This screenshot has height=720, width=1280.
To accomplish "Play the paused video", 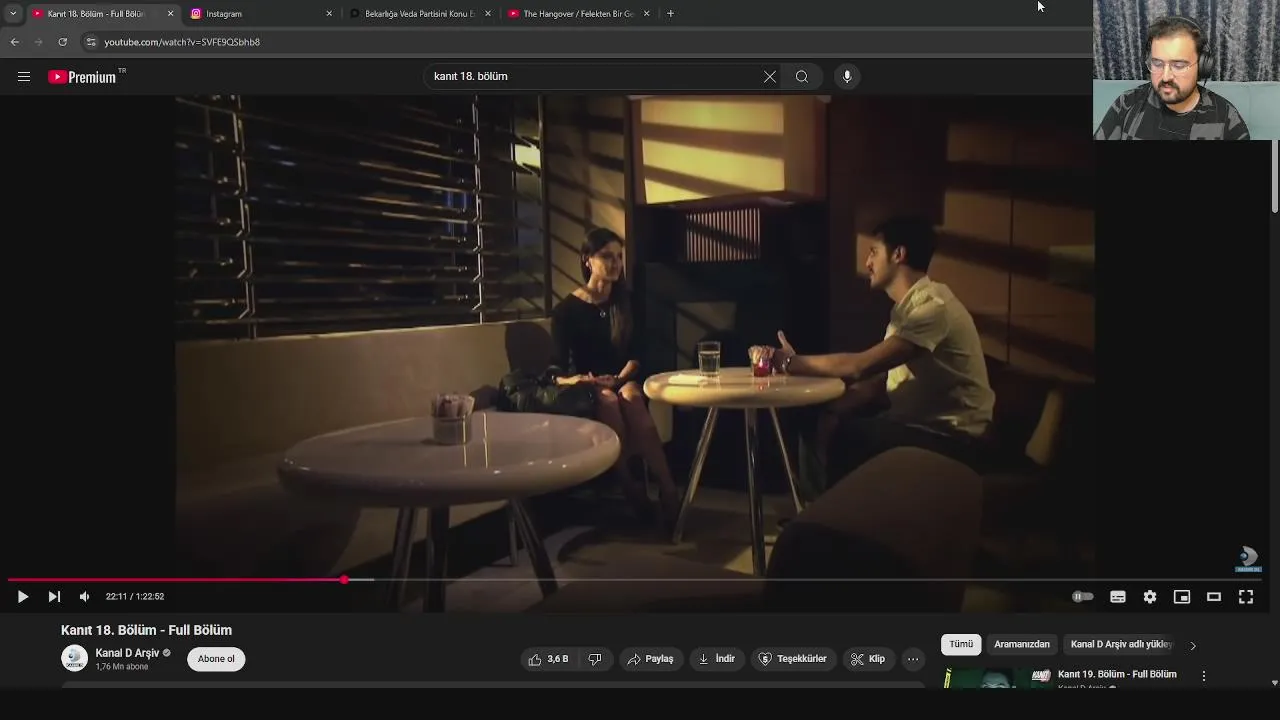I will pos(23,597).
